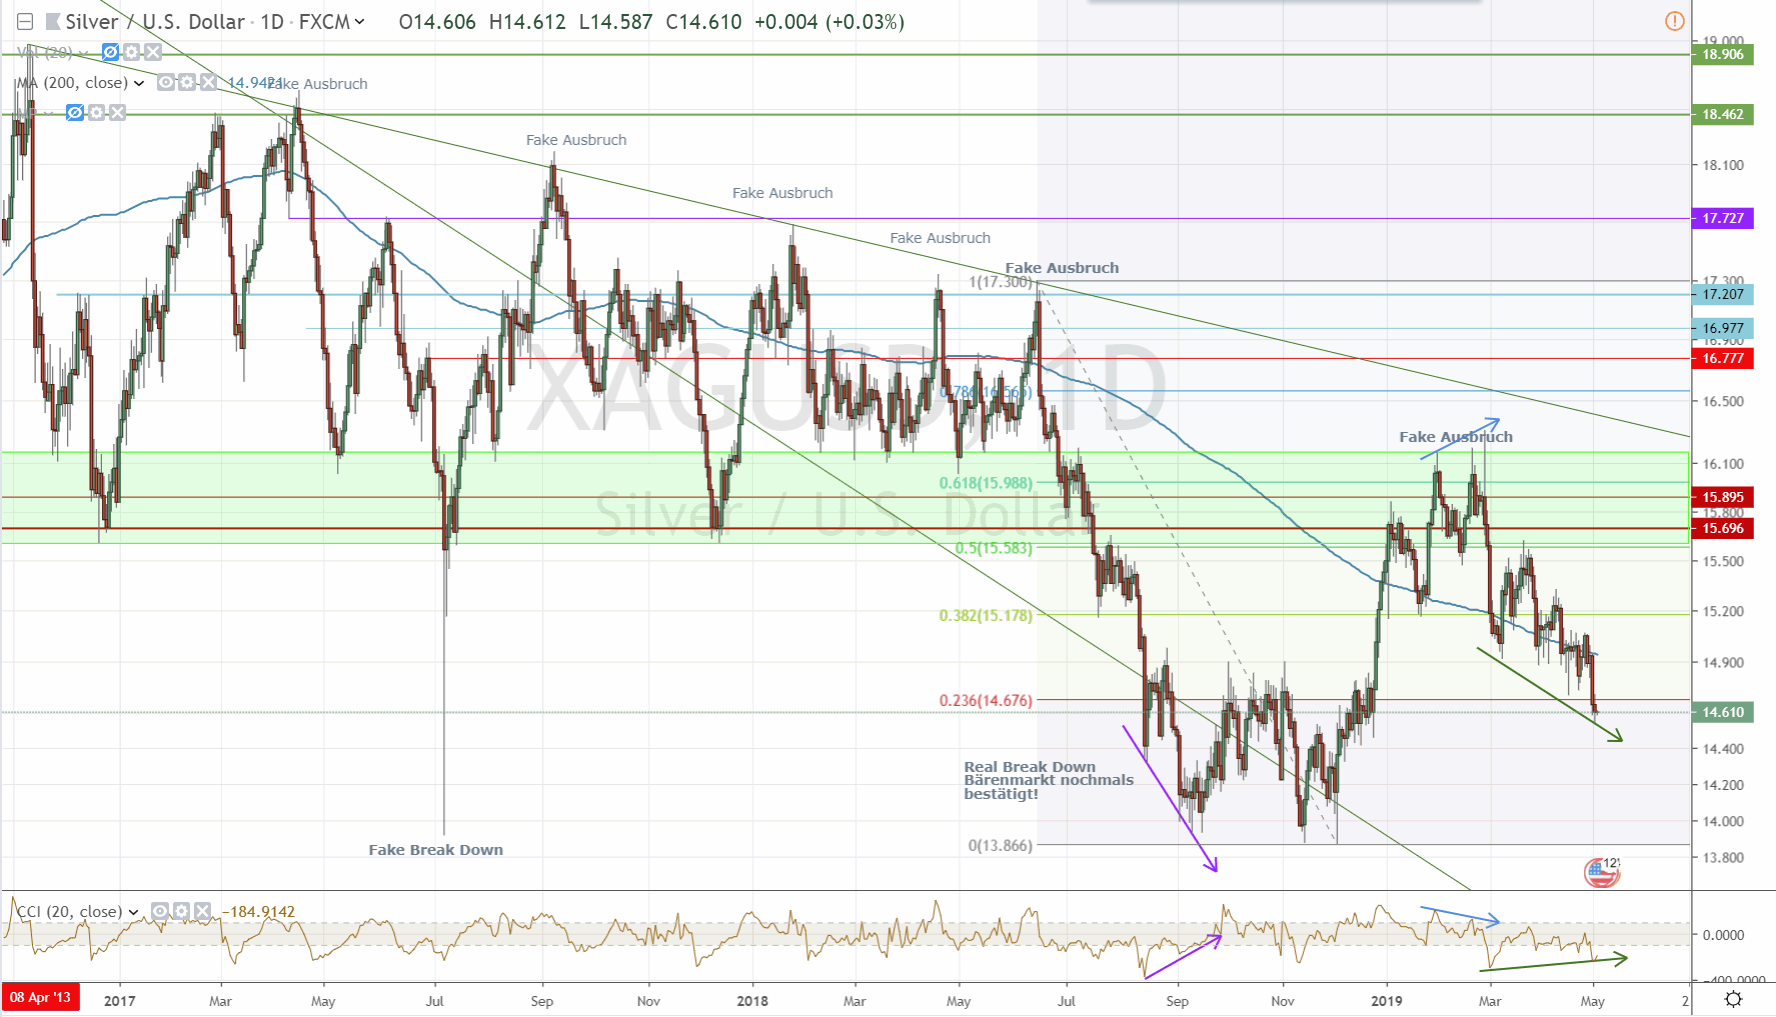This screenshot has height=1017, width=1776.
Task: Select 0.618(15.988) Fibonacci level label
Action: 986,483
